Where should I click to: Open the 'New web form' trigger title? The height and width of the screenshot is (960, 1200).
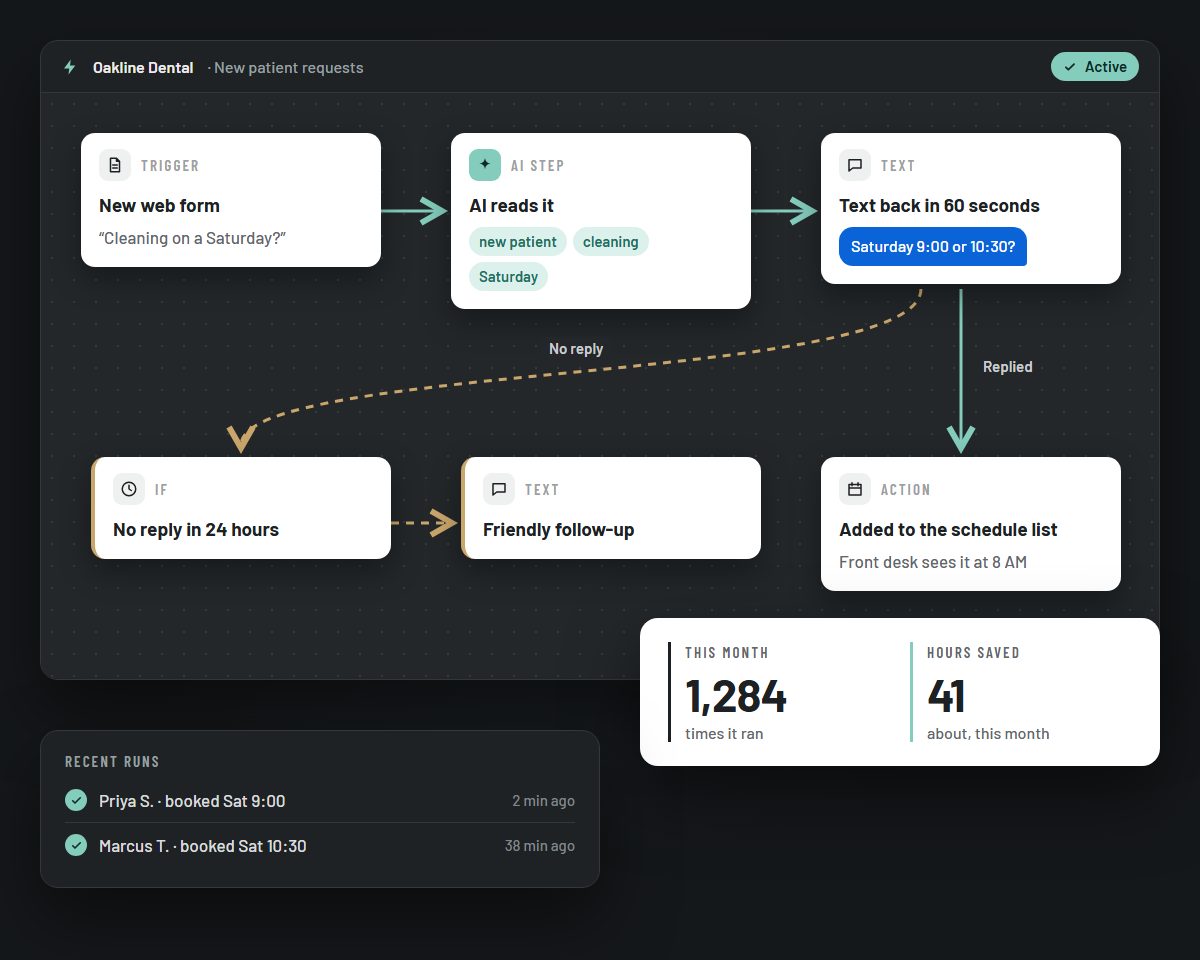pos(159,205)
